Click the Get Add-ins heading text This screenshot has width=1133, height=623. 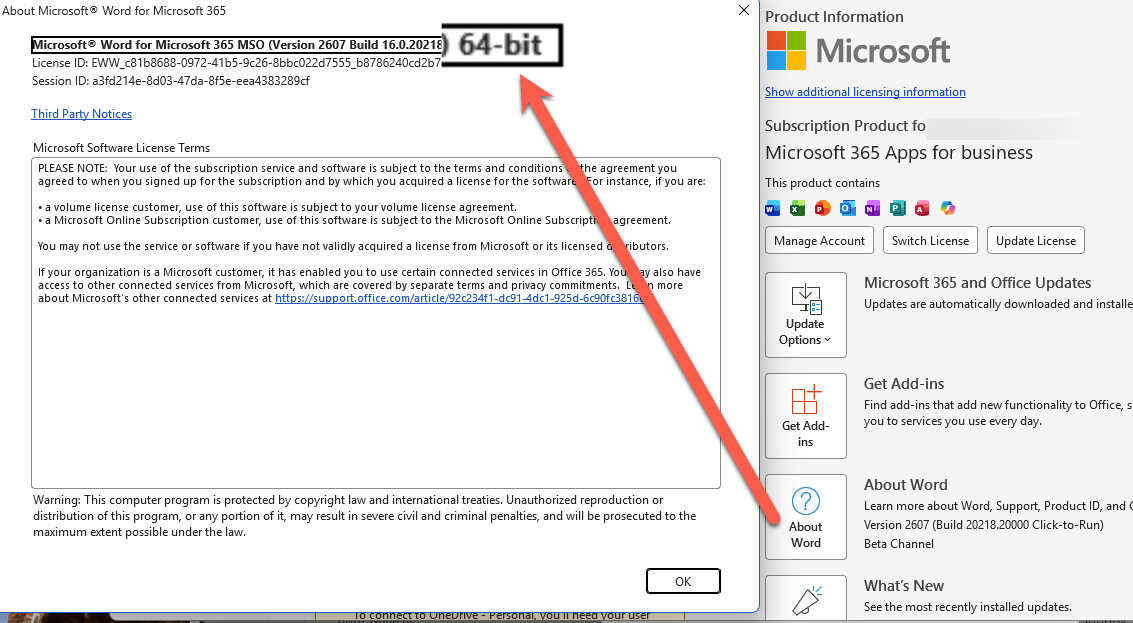pos(904,384)
